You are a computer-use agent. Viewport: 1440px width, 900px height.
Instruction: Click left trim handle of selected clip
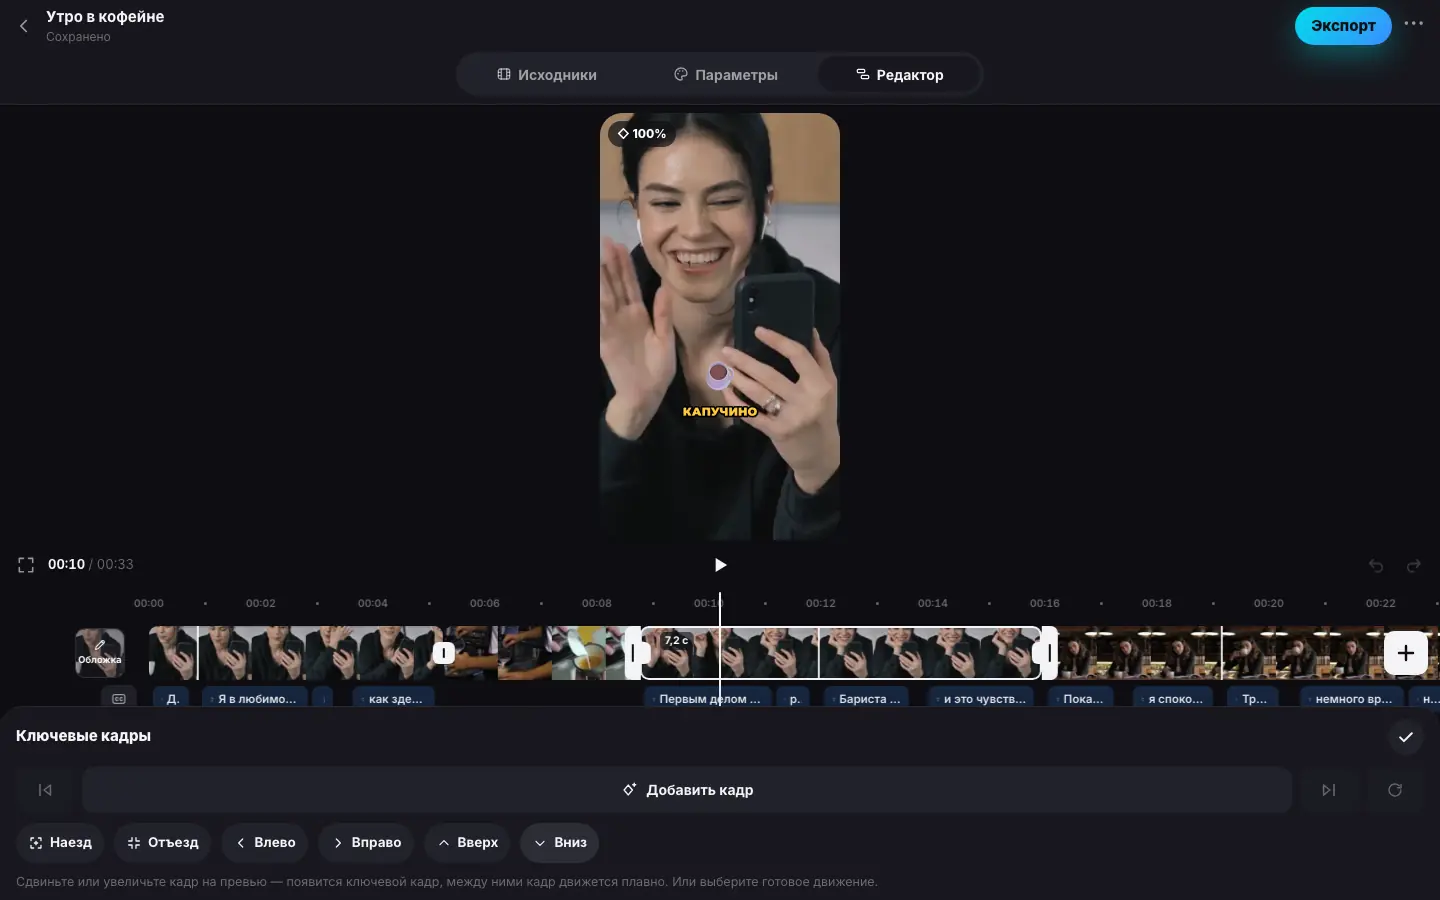tap(633, 653)
